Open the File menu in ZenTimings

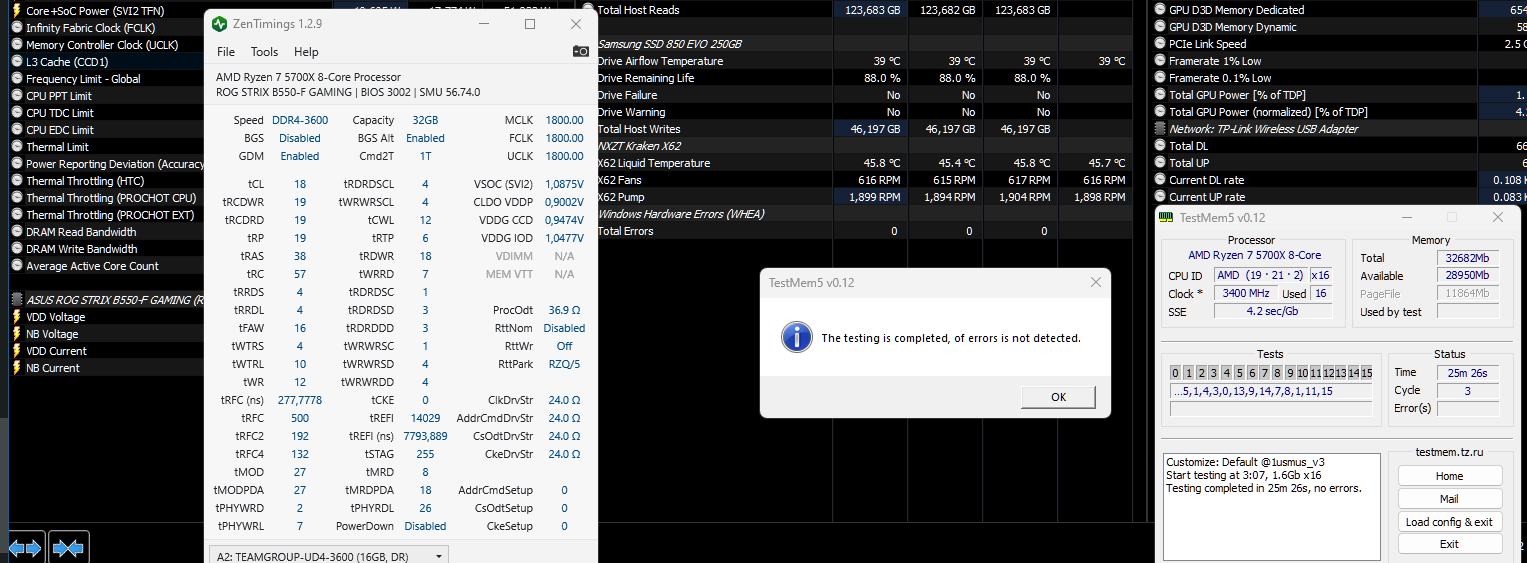click(226, 52)
